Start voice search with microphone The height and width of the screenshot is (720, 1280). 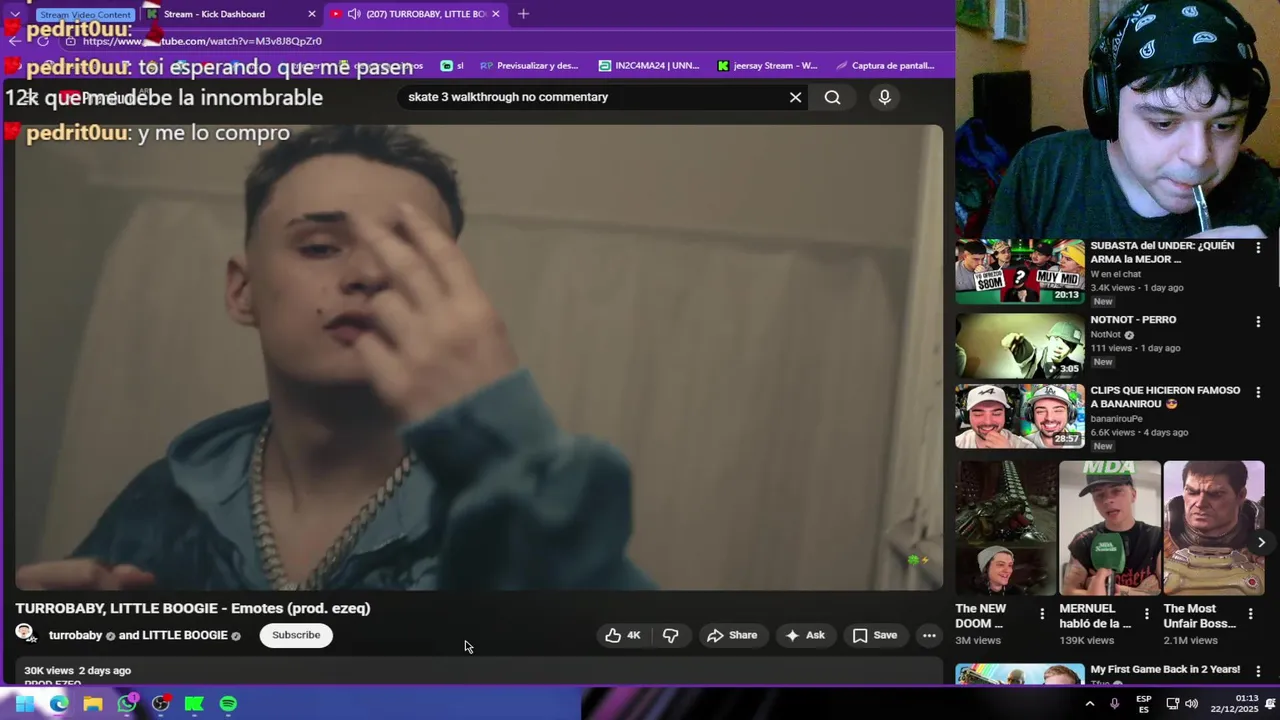884,97
